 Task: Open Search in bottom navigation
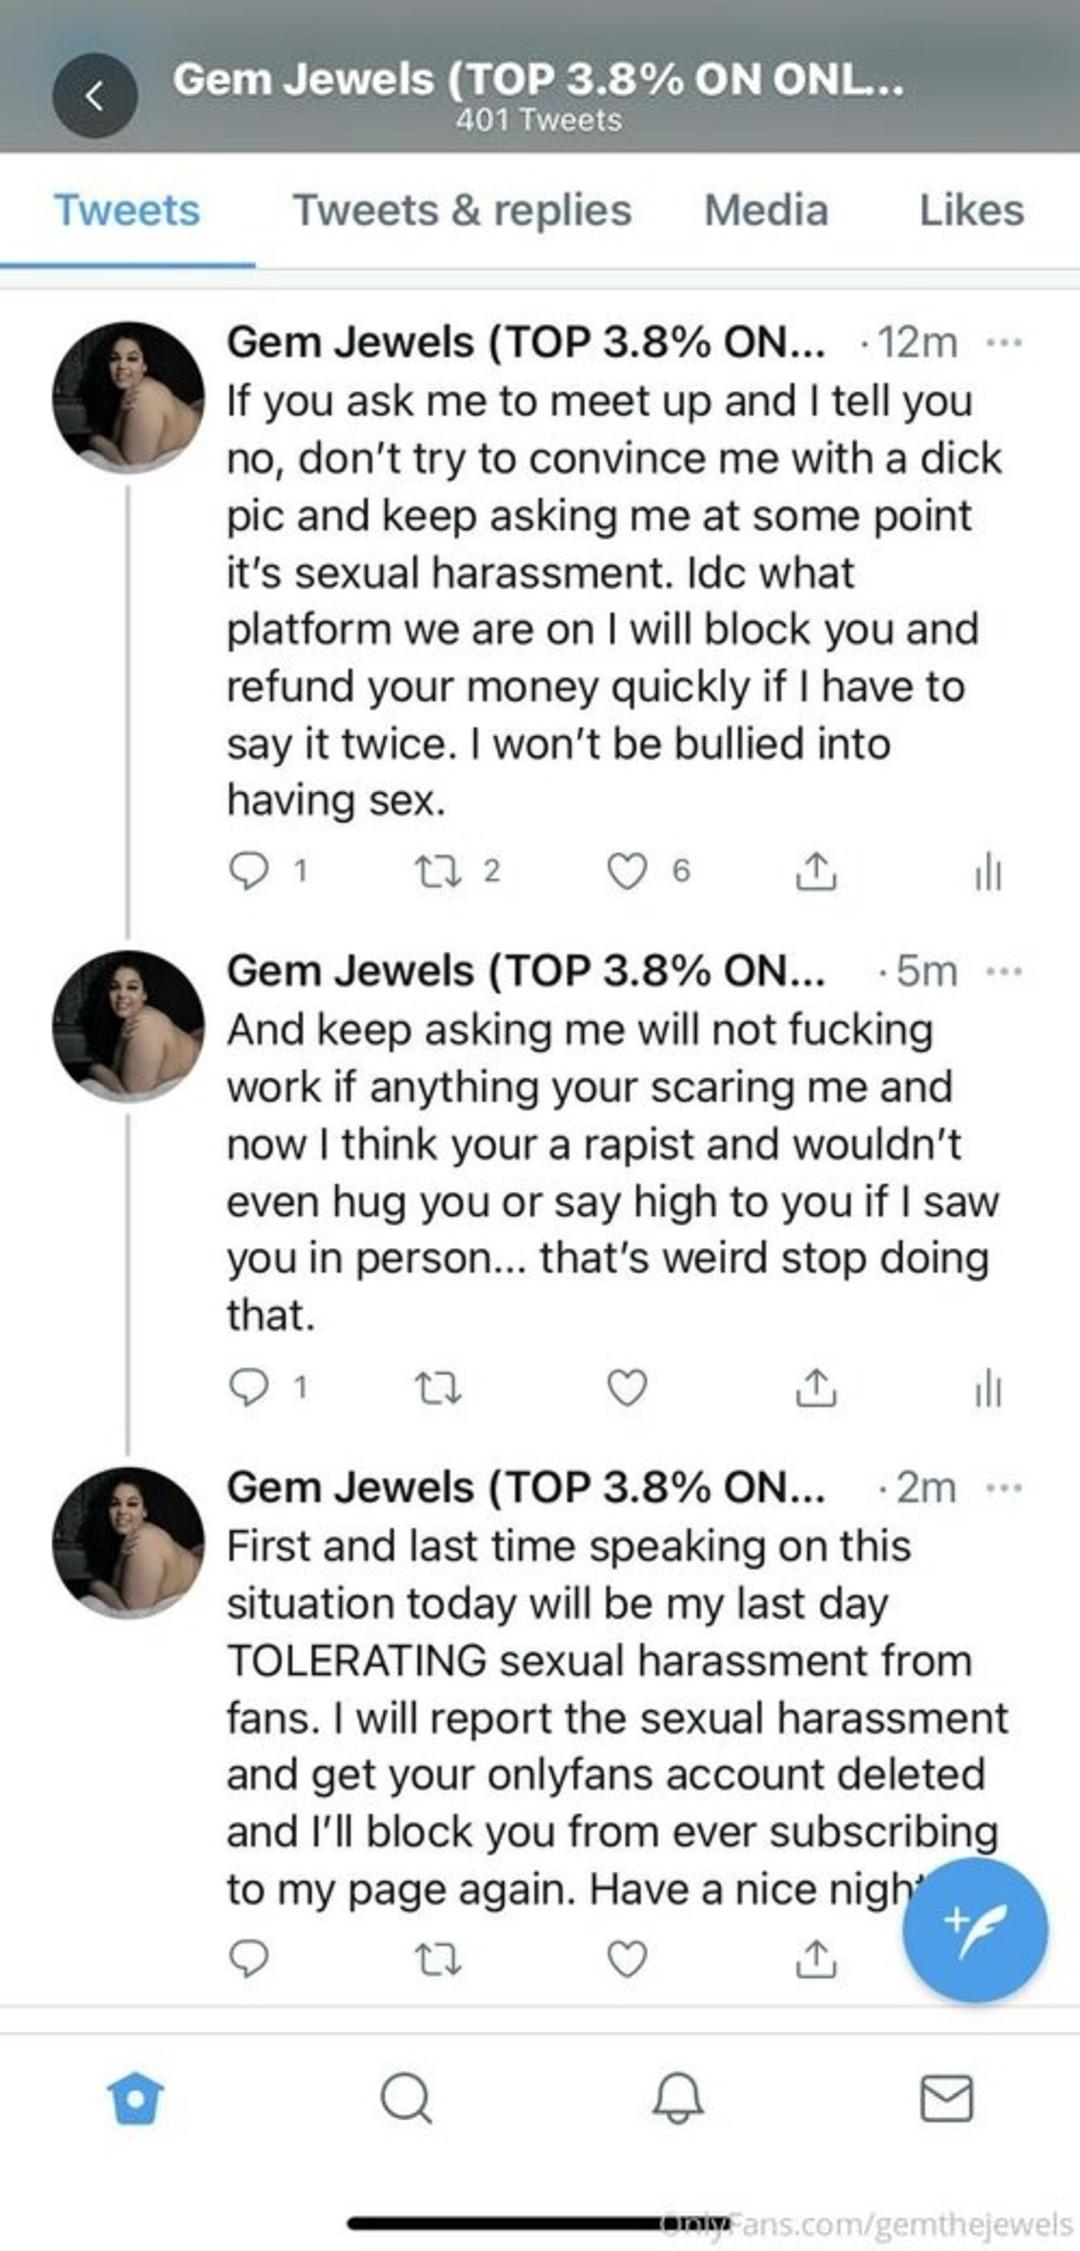[x=405, y=2097]
